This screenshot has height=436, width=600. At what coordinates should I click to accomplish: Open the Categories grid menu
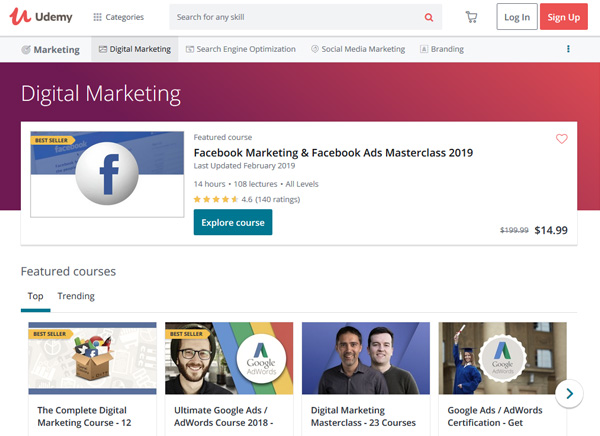pyautogui.click(x=119, y=17)
